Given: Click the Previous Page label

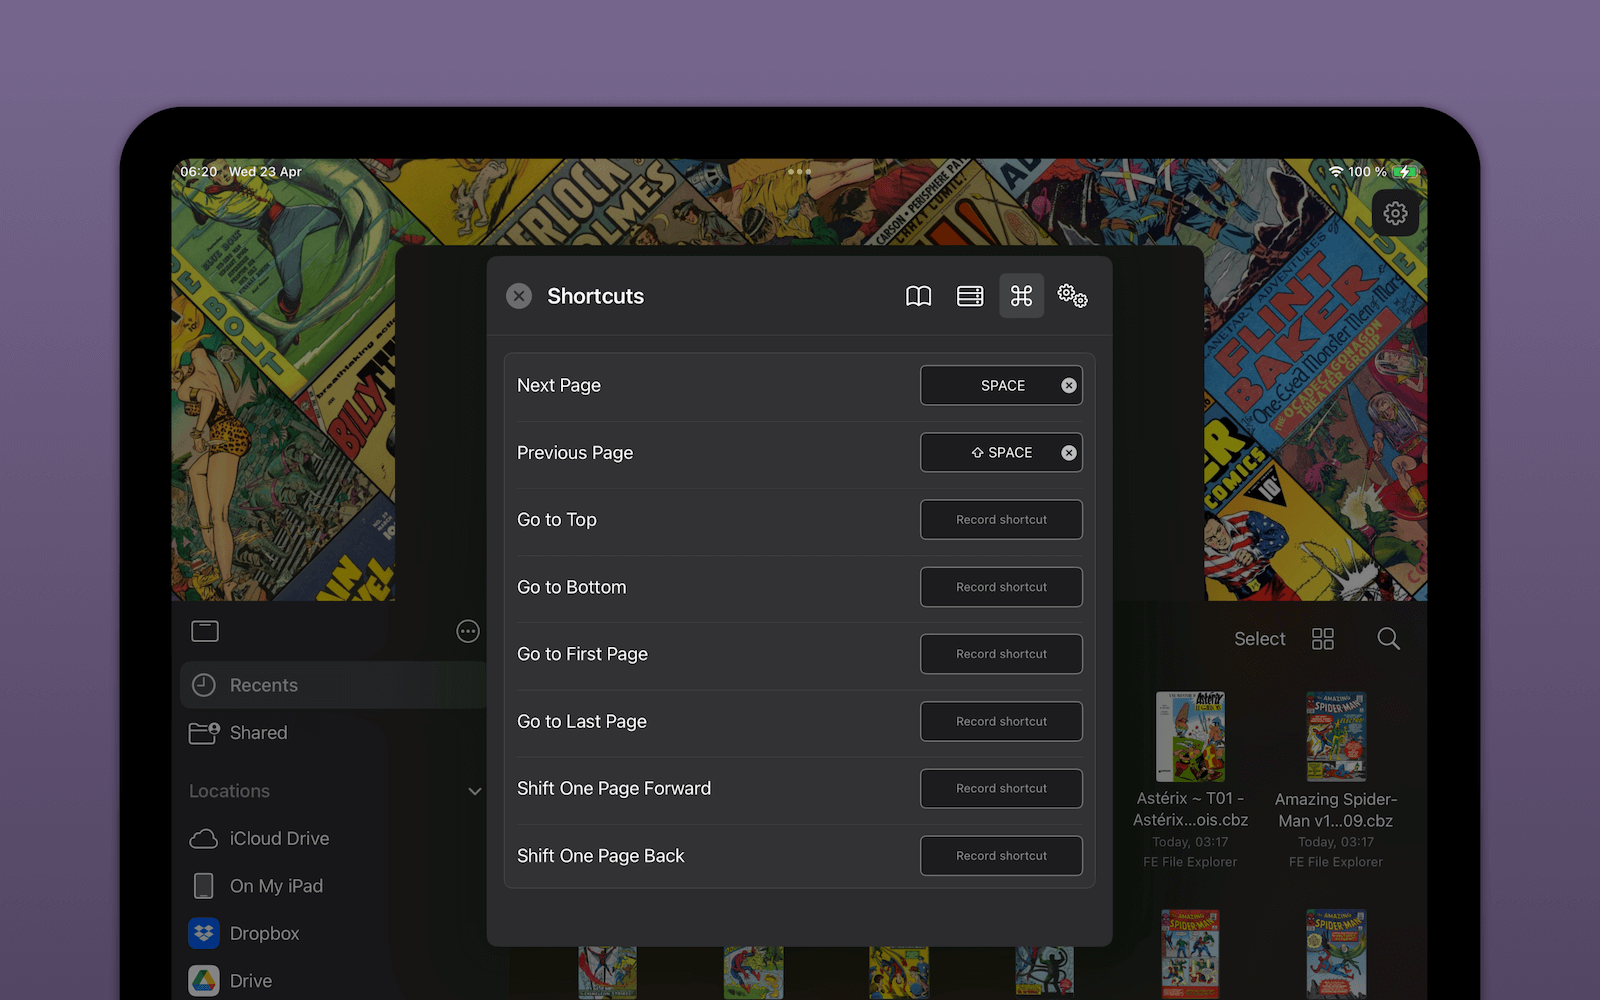Looking at the screenshot, I should (x=575, y=453).
